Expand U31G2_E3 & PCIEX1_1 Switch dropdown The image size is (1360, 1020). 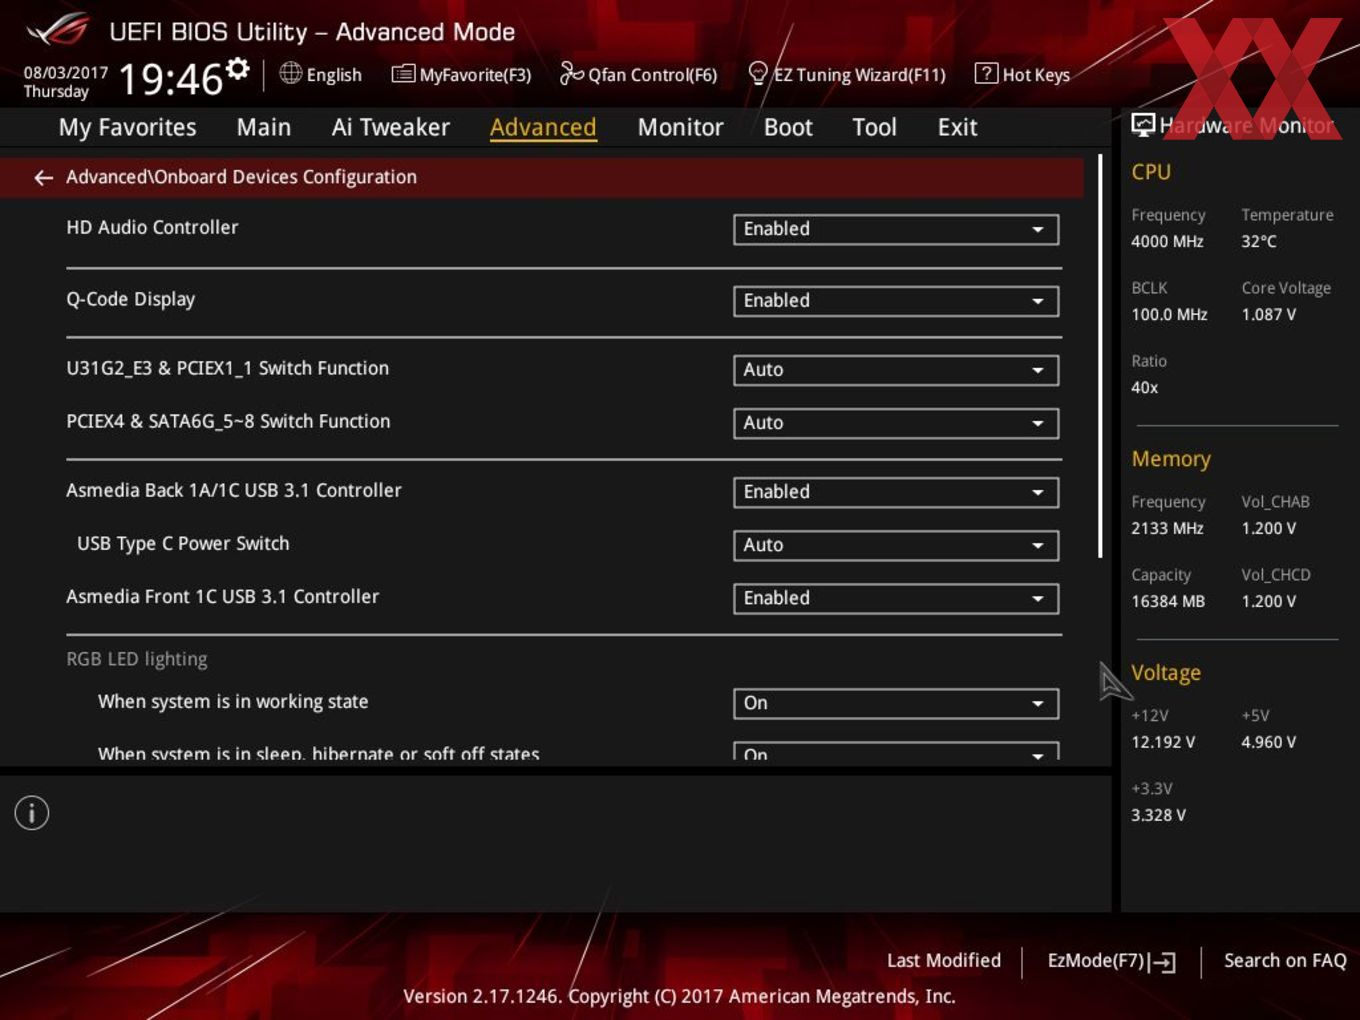[896, 370]
